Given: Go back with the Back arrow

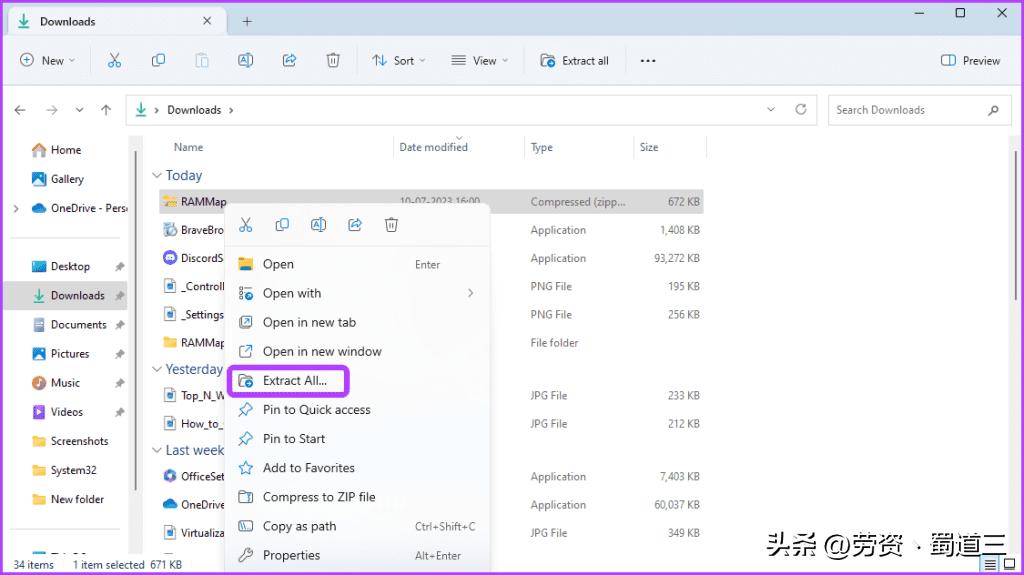Looking at the screenshot, I should (x=20, y=110).
